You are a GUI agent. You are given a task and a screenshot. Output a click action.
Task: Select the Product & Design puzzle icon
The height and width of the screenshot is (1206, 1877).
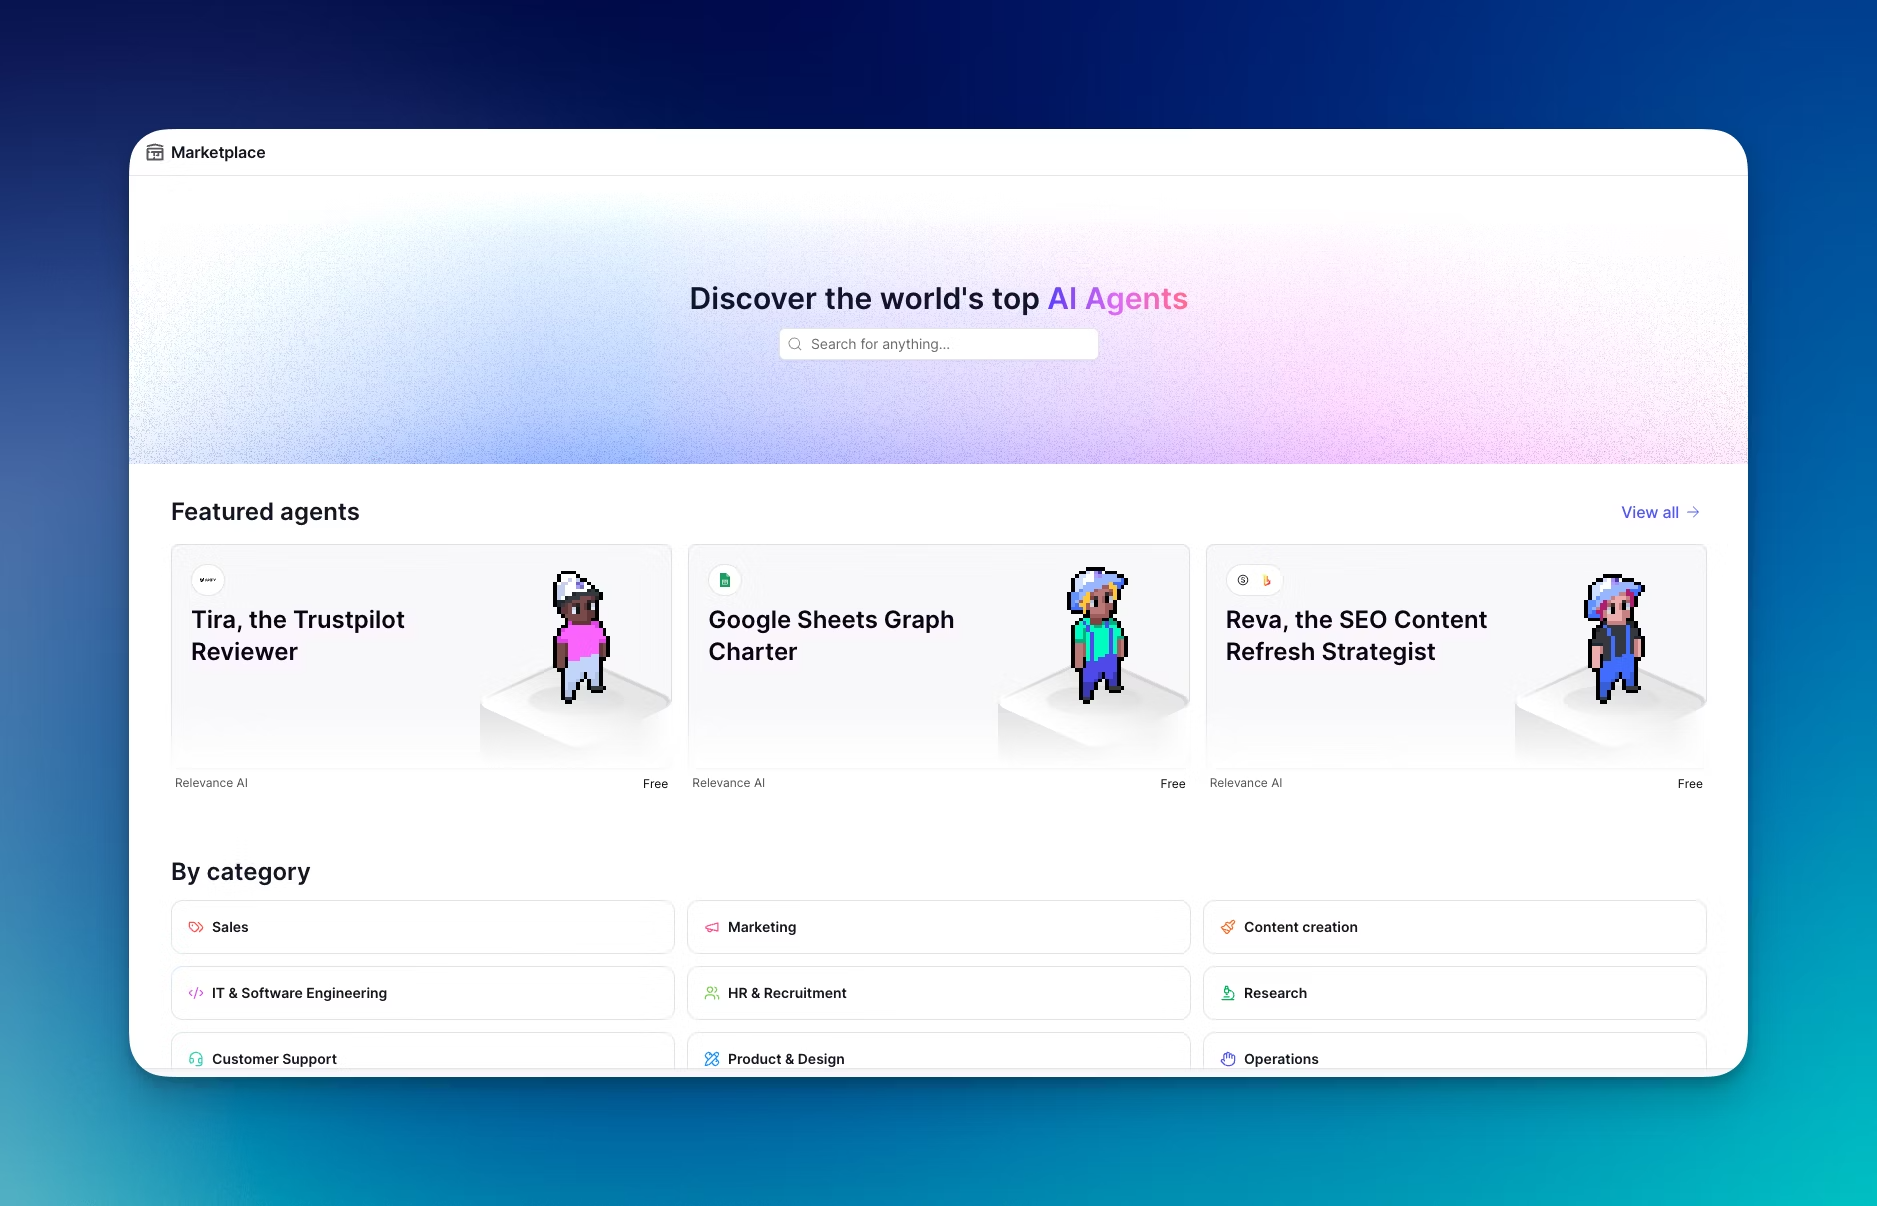point(712,1058)
